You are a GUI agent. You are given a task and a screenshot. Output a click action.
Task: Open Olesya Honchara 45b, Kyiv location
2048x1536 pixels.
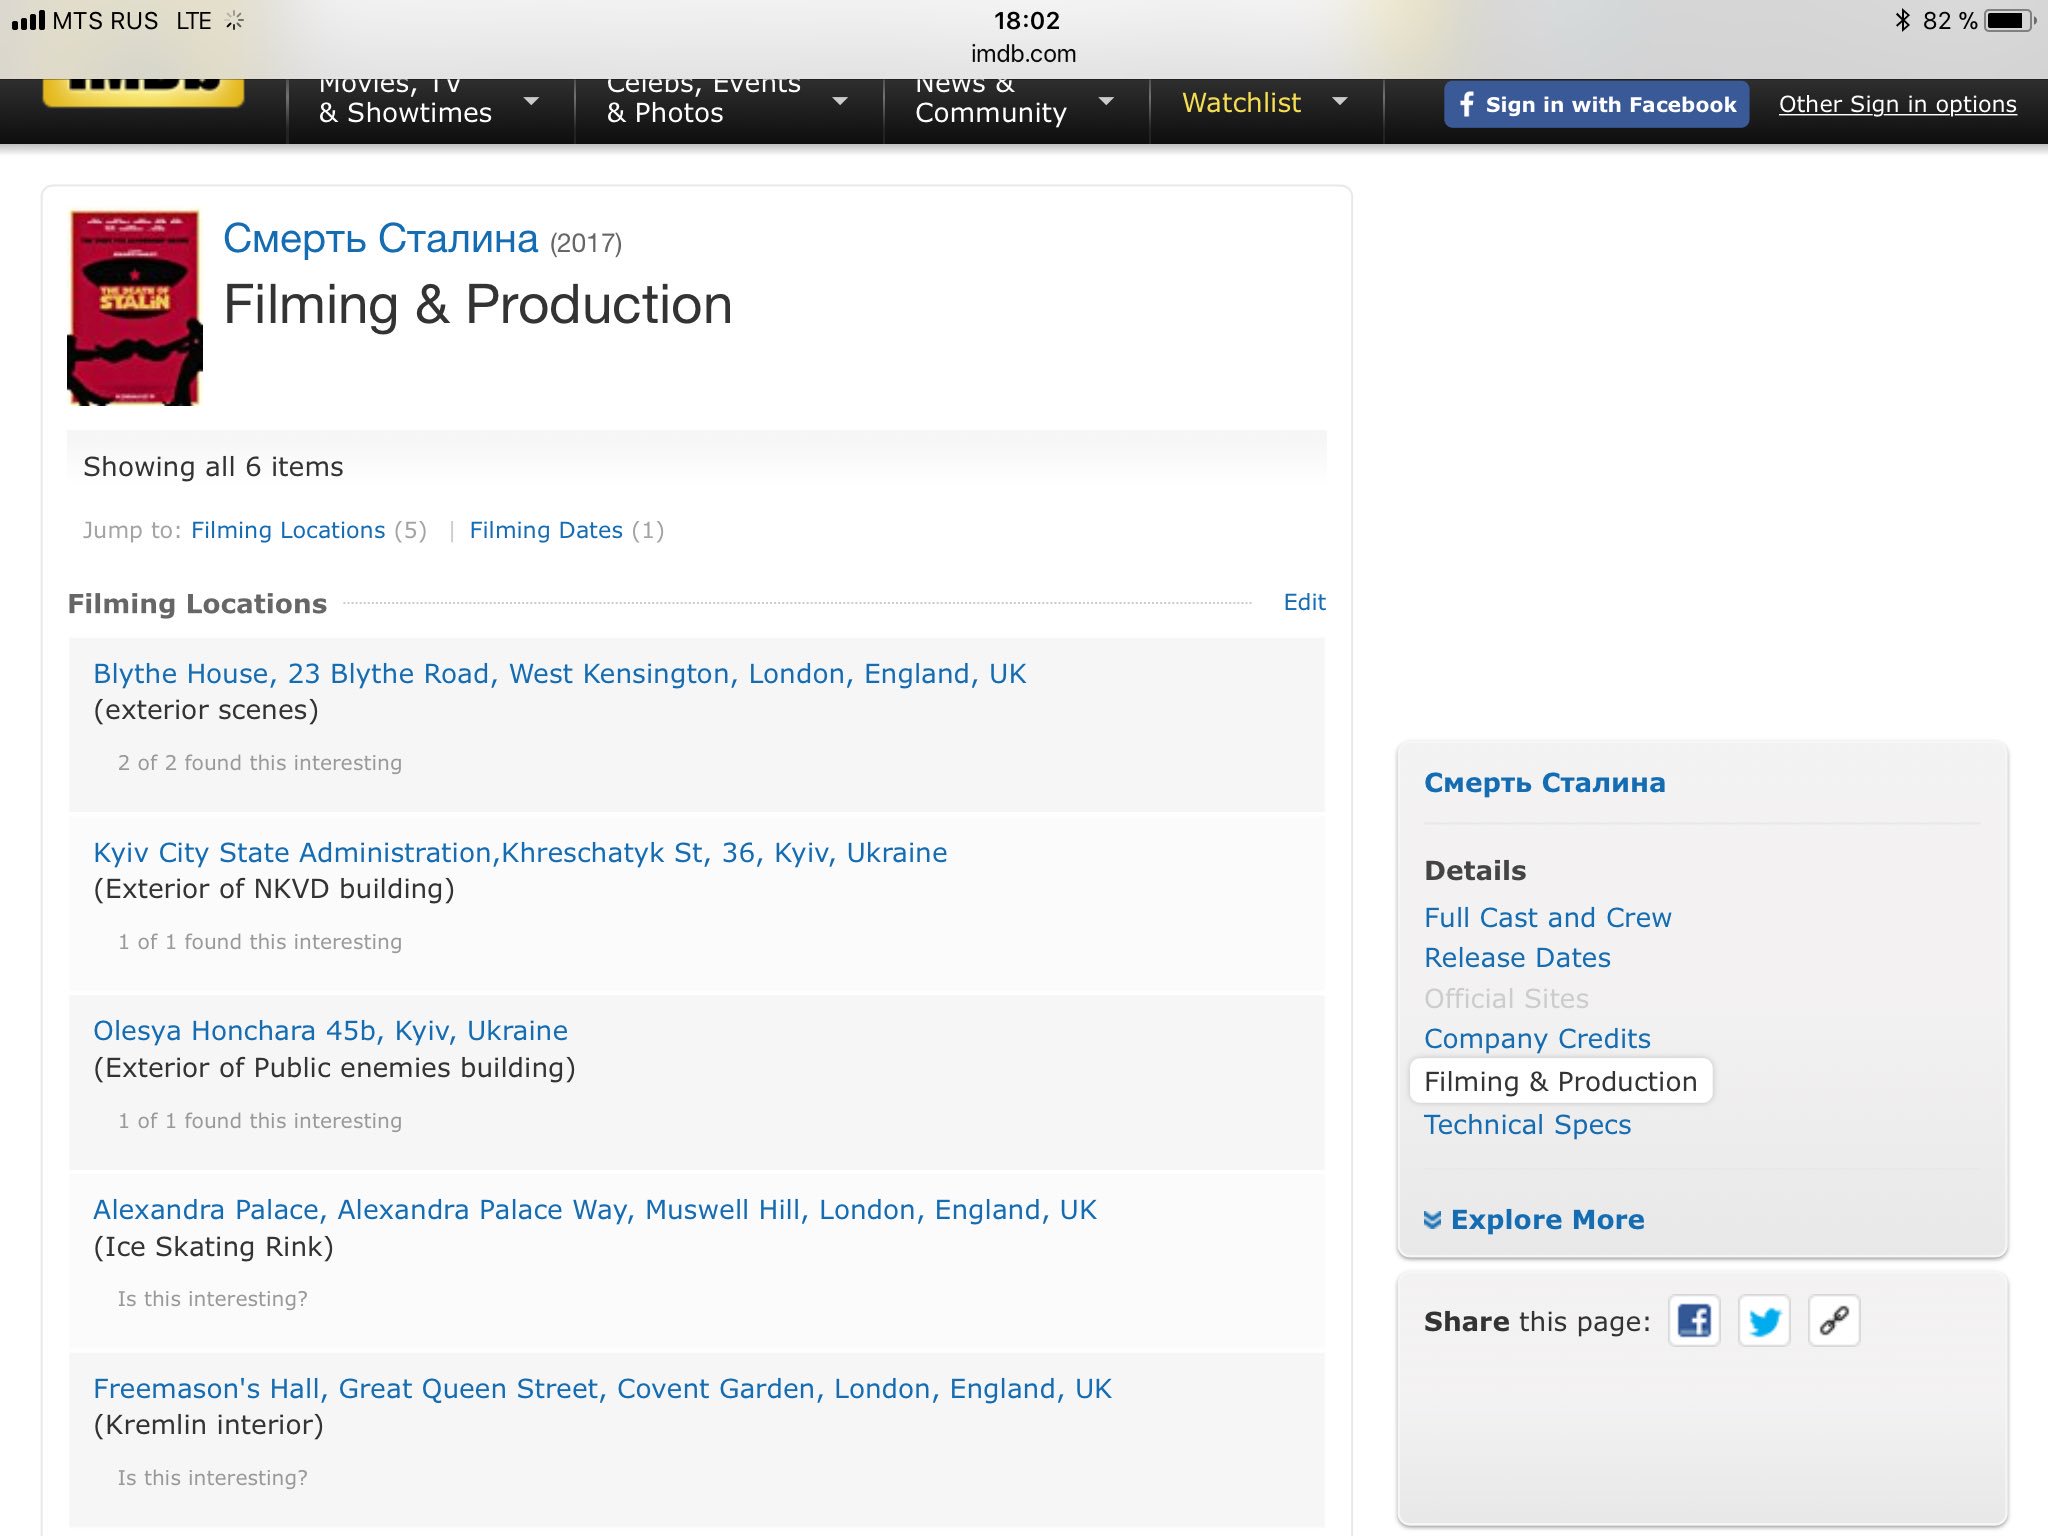pos(330,1031)
